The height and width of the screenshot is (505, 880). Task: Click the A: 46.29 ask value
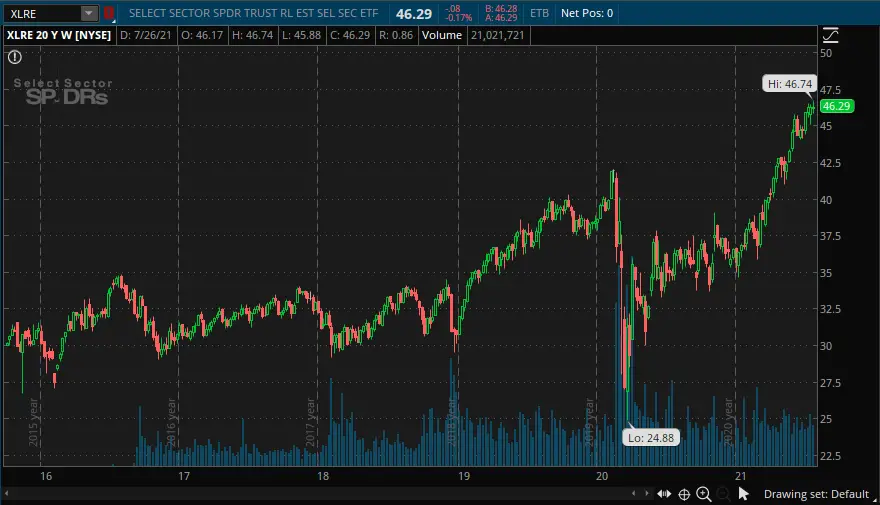click(501, 17)
